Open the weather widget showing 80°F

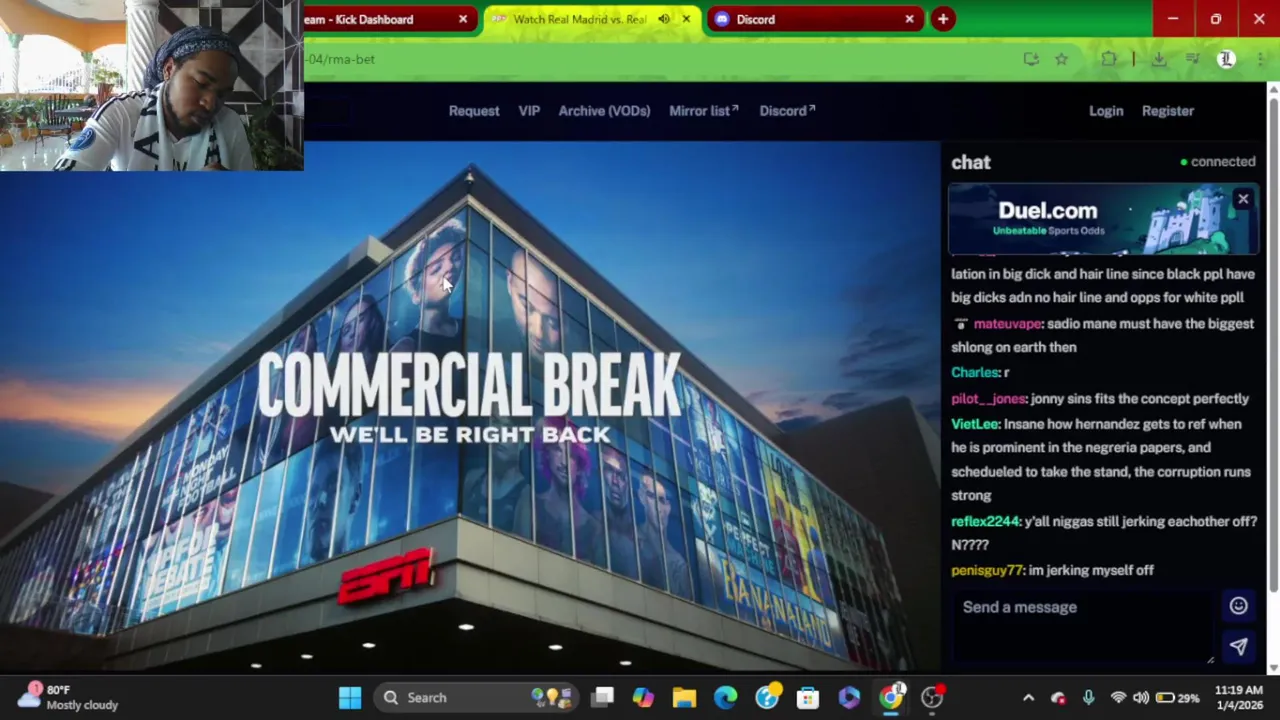[68, 697]
